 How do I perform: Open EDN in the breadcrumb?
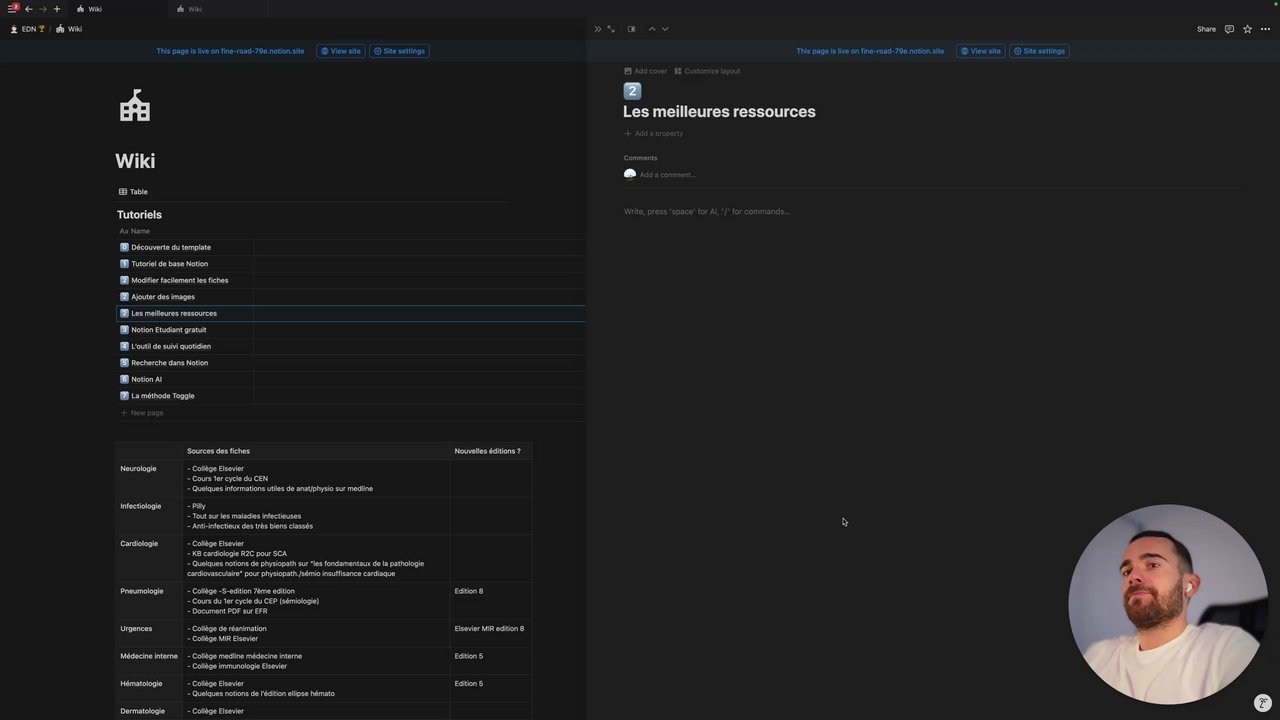pos(28,29)
